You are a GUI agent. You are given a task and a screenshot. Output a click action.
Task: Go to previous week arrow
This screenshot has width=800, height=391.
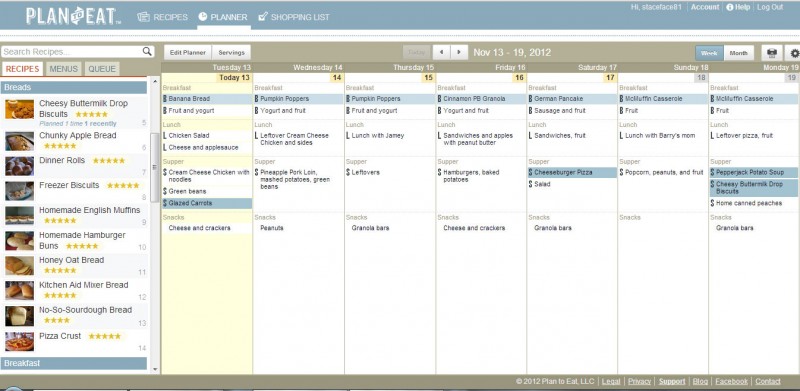coord(441,52)
